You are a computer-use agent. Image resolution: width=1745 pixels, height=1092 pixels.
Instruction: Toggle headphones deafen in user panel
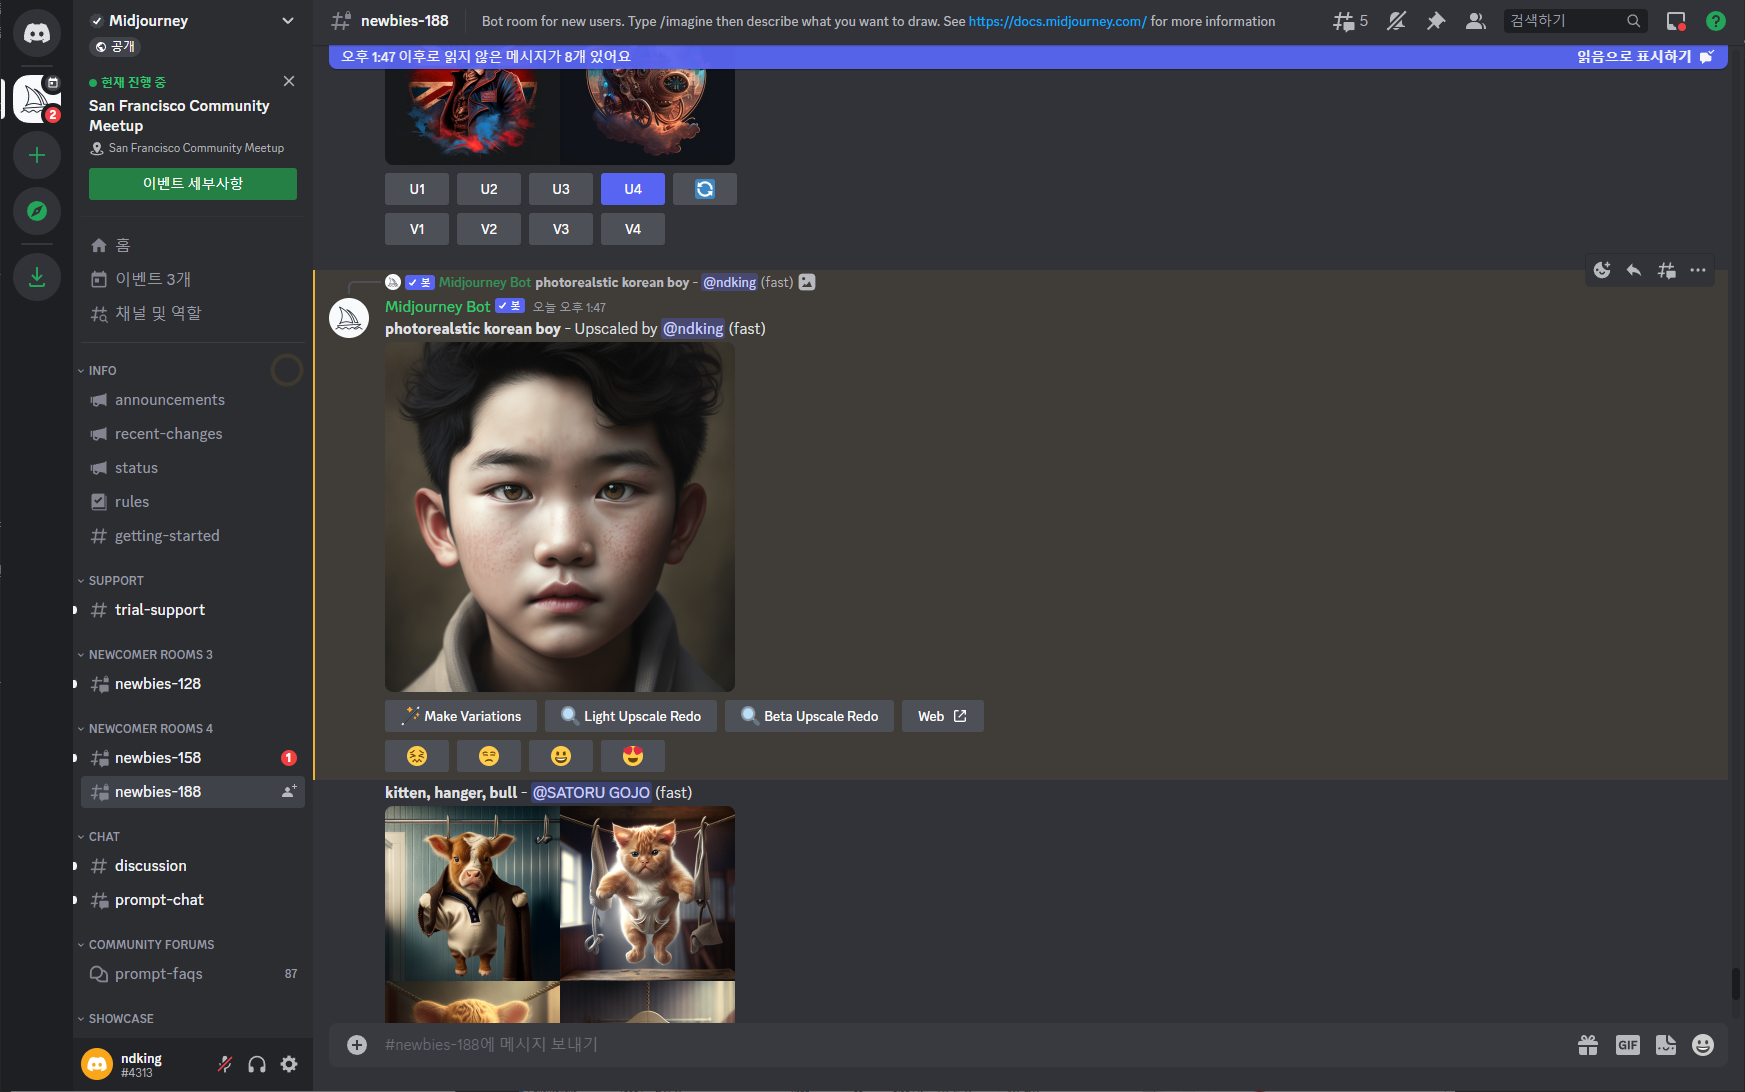pyautogui.click(x=257, y=1064)
